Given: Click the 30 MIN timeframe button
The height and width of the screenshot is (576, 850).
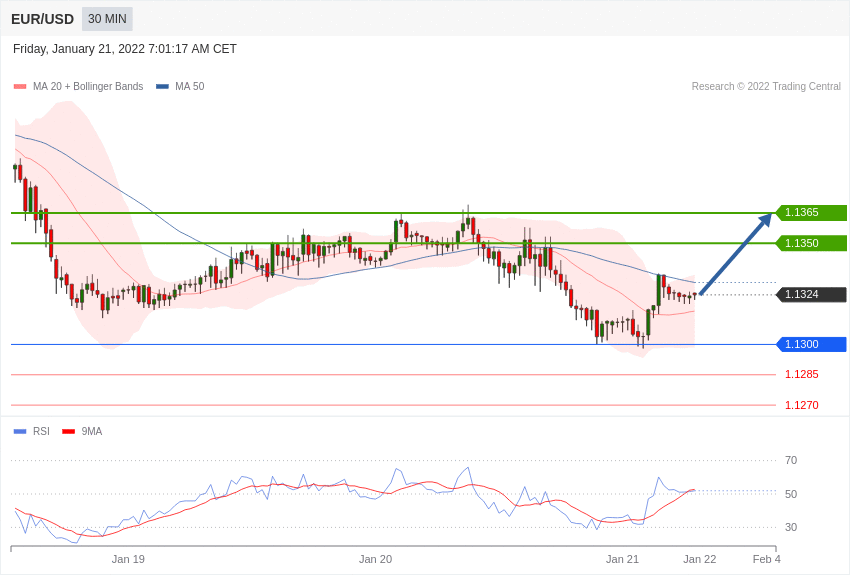Looking at the screenshot, I should (x=107, y=19).
